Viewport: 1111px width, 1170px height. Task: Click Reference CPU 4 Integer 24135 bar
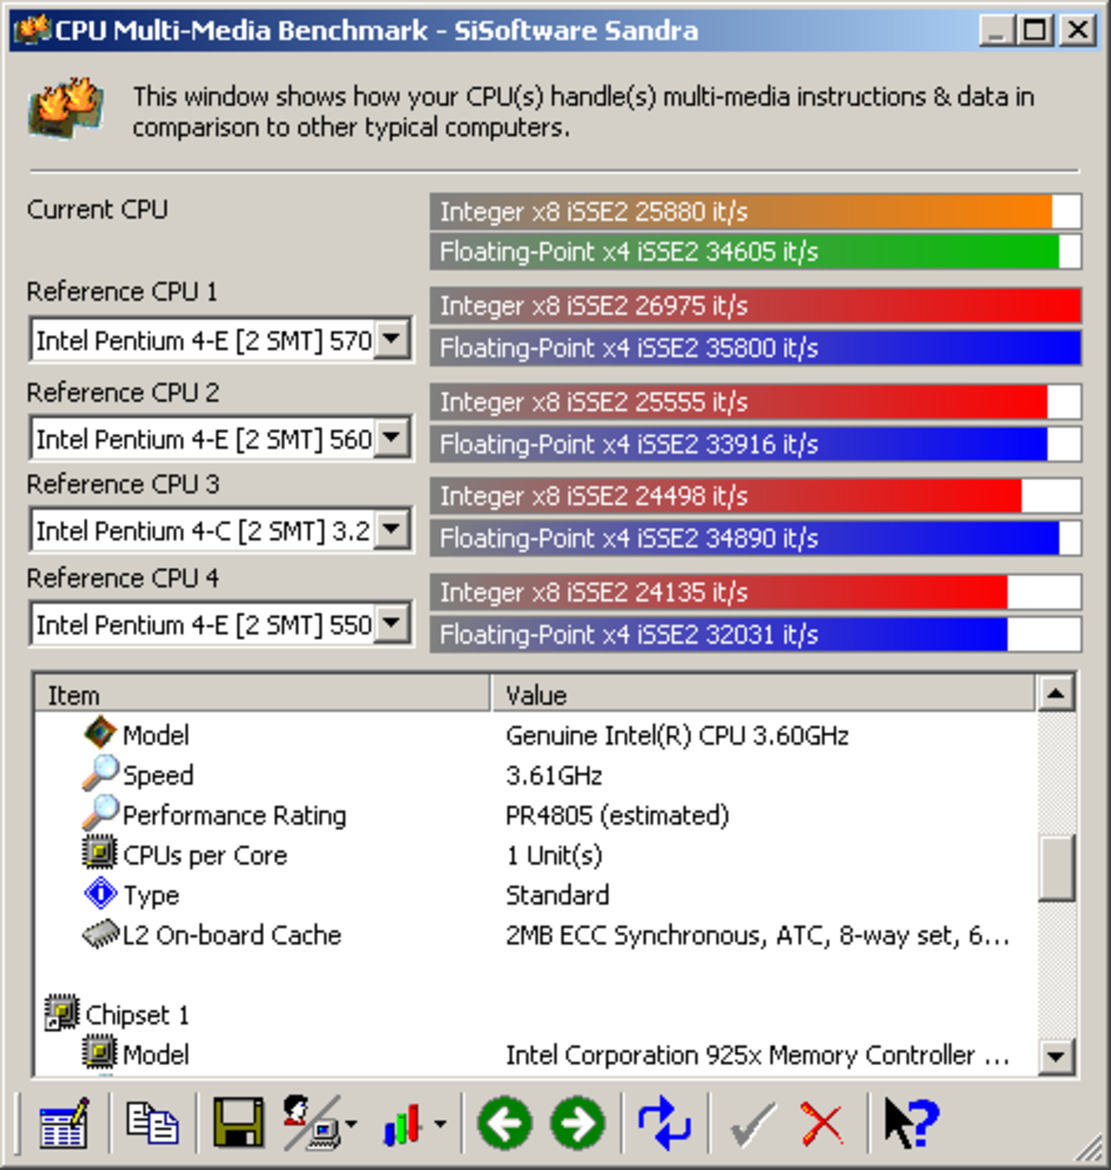[755, 592]
